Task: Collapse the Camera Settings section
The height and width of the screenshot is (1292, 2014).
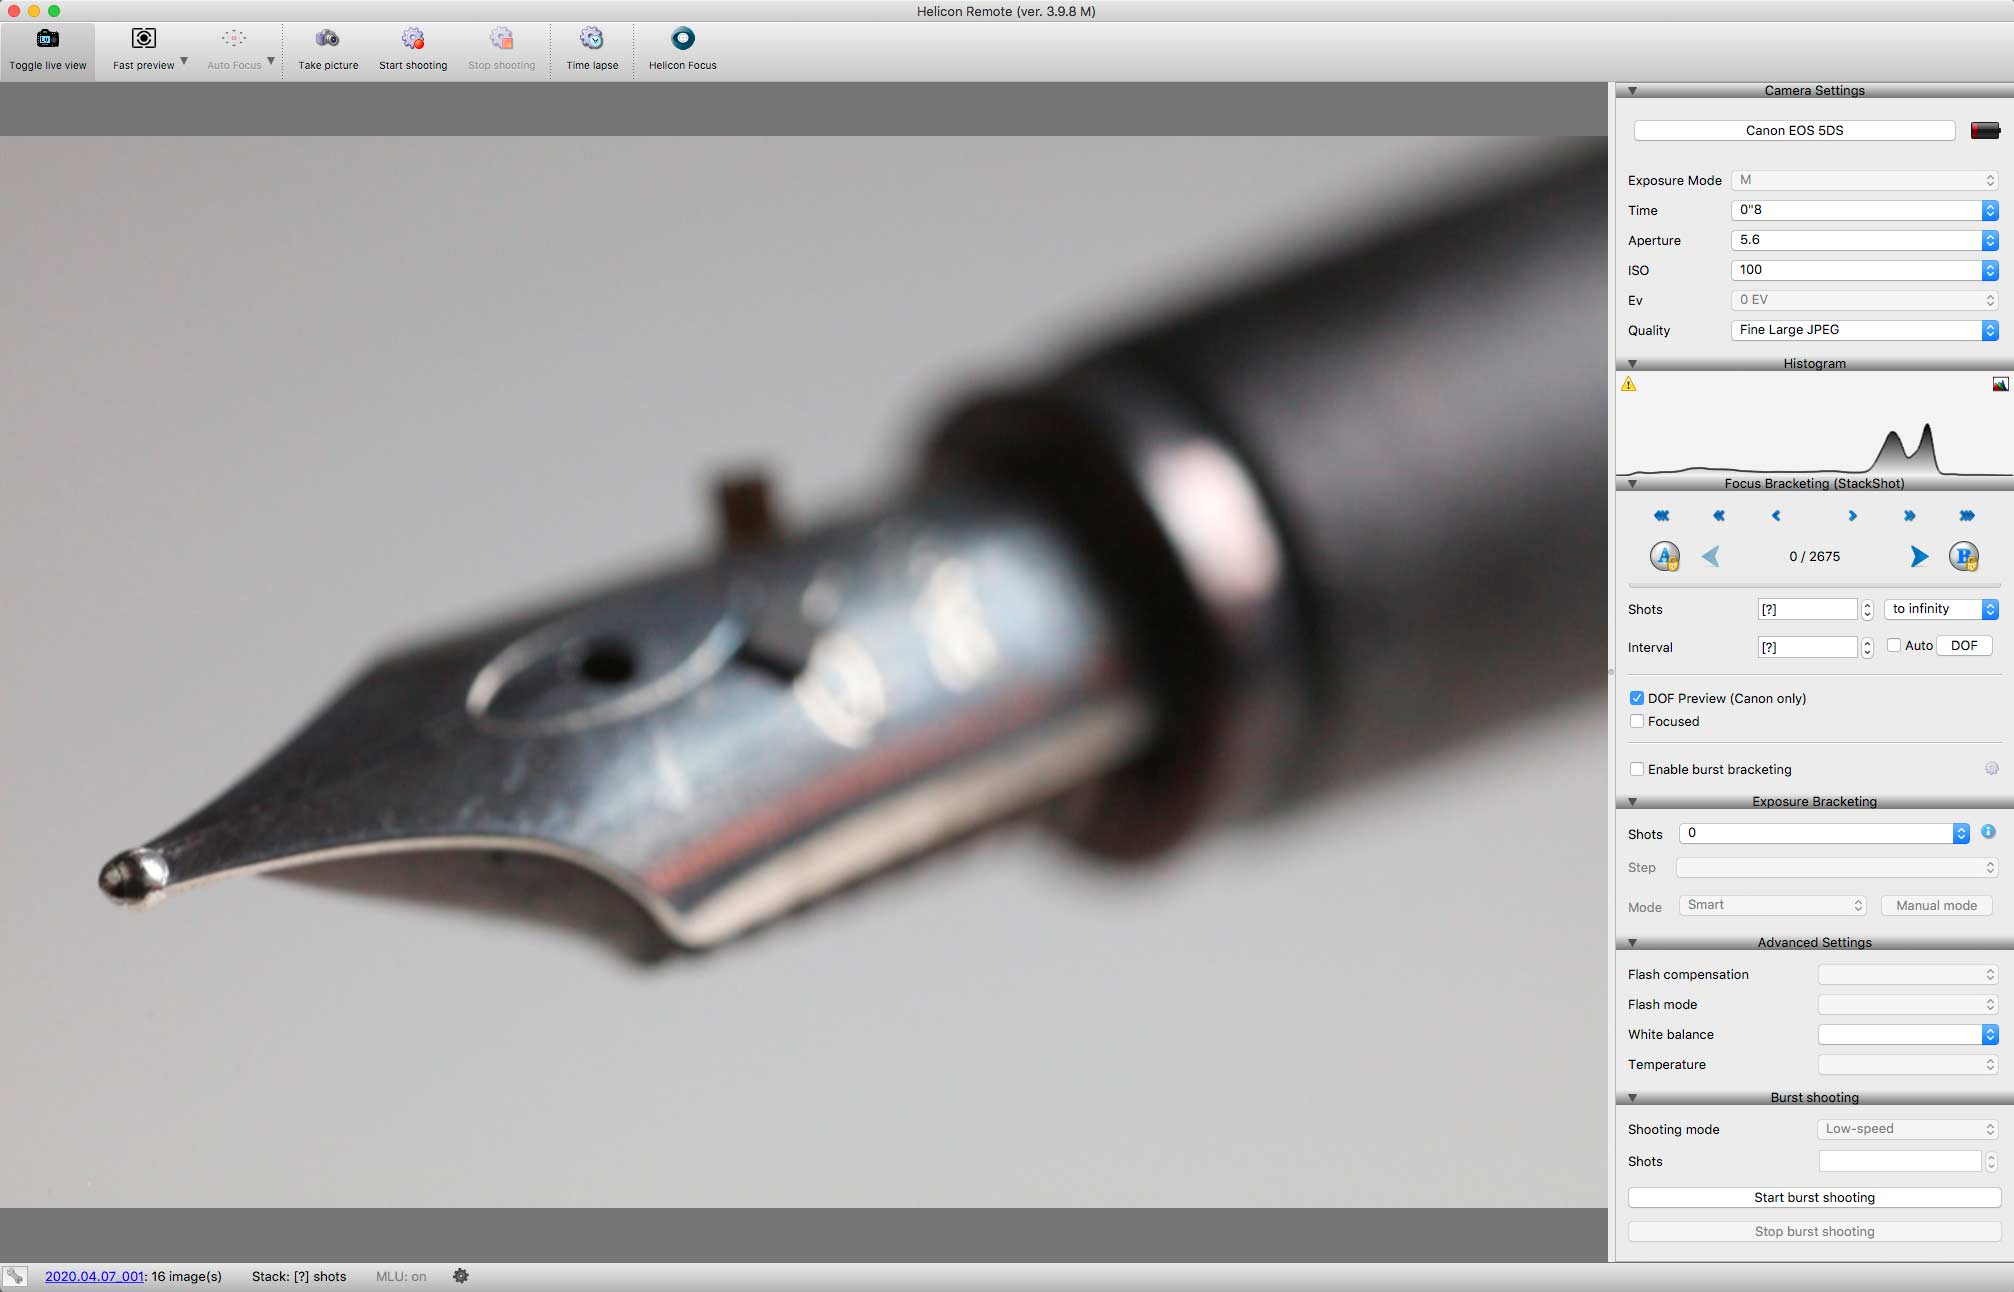Action: pyautogui.click(x=1632, y=91)
